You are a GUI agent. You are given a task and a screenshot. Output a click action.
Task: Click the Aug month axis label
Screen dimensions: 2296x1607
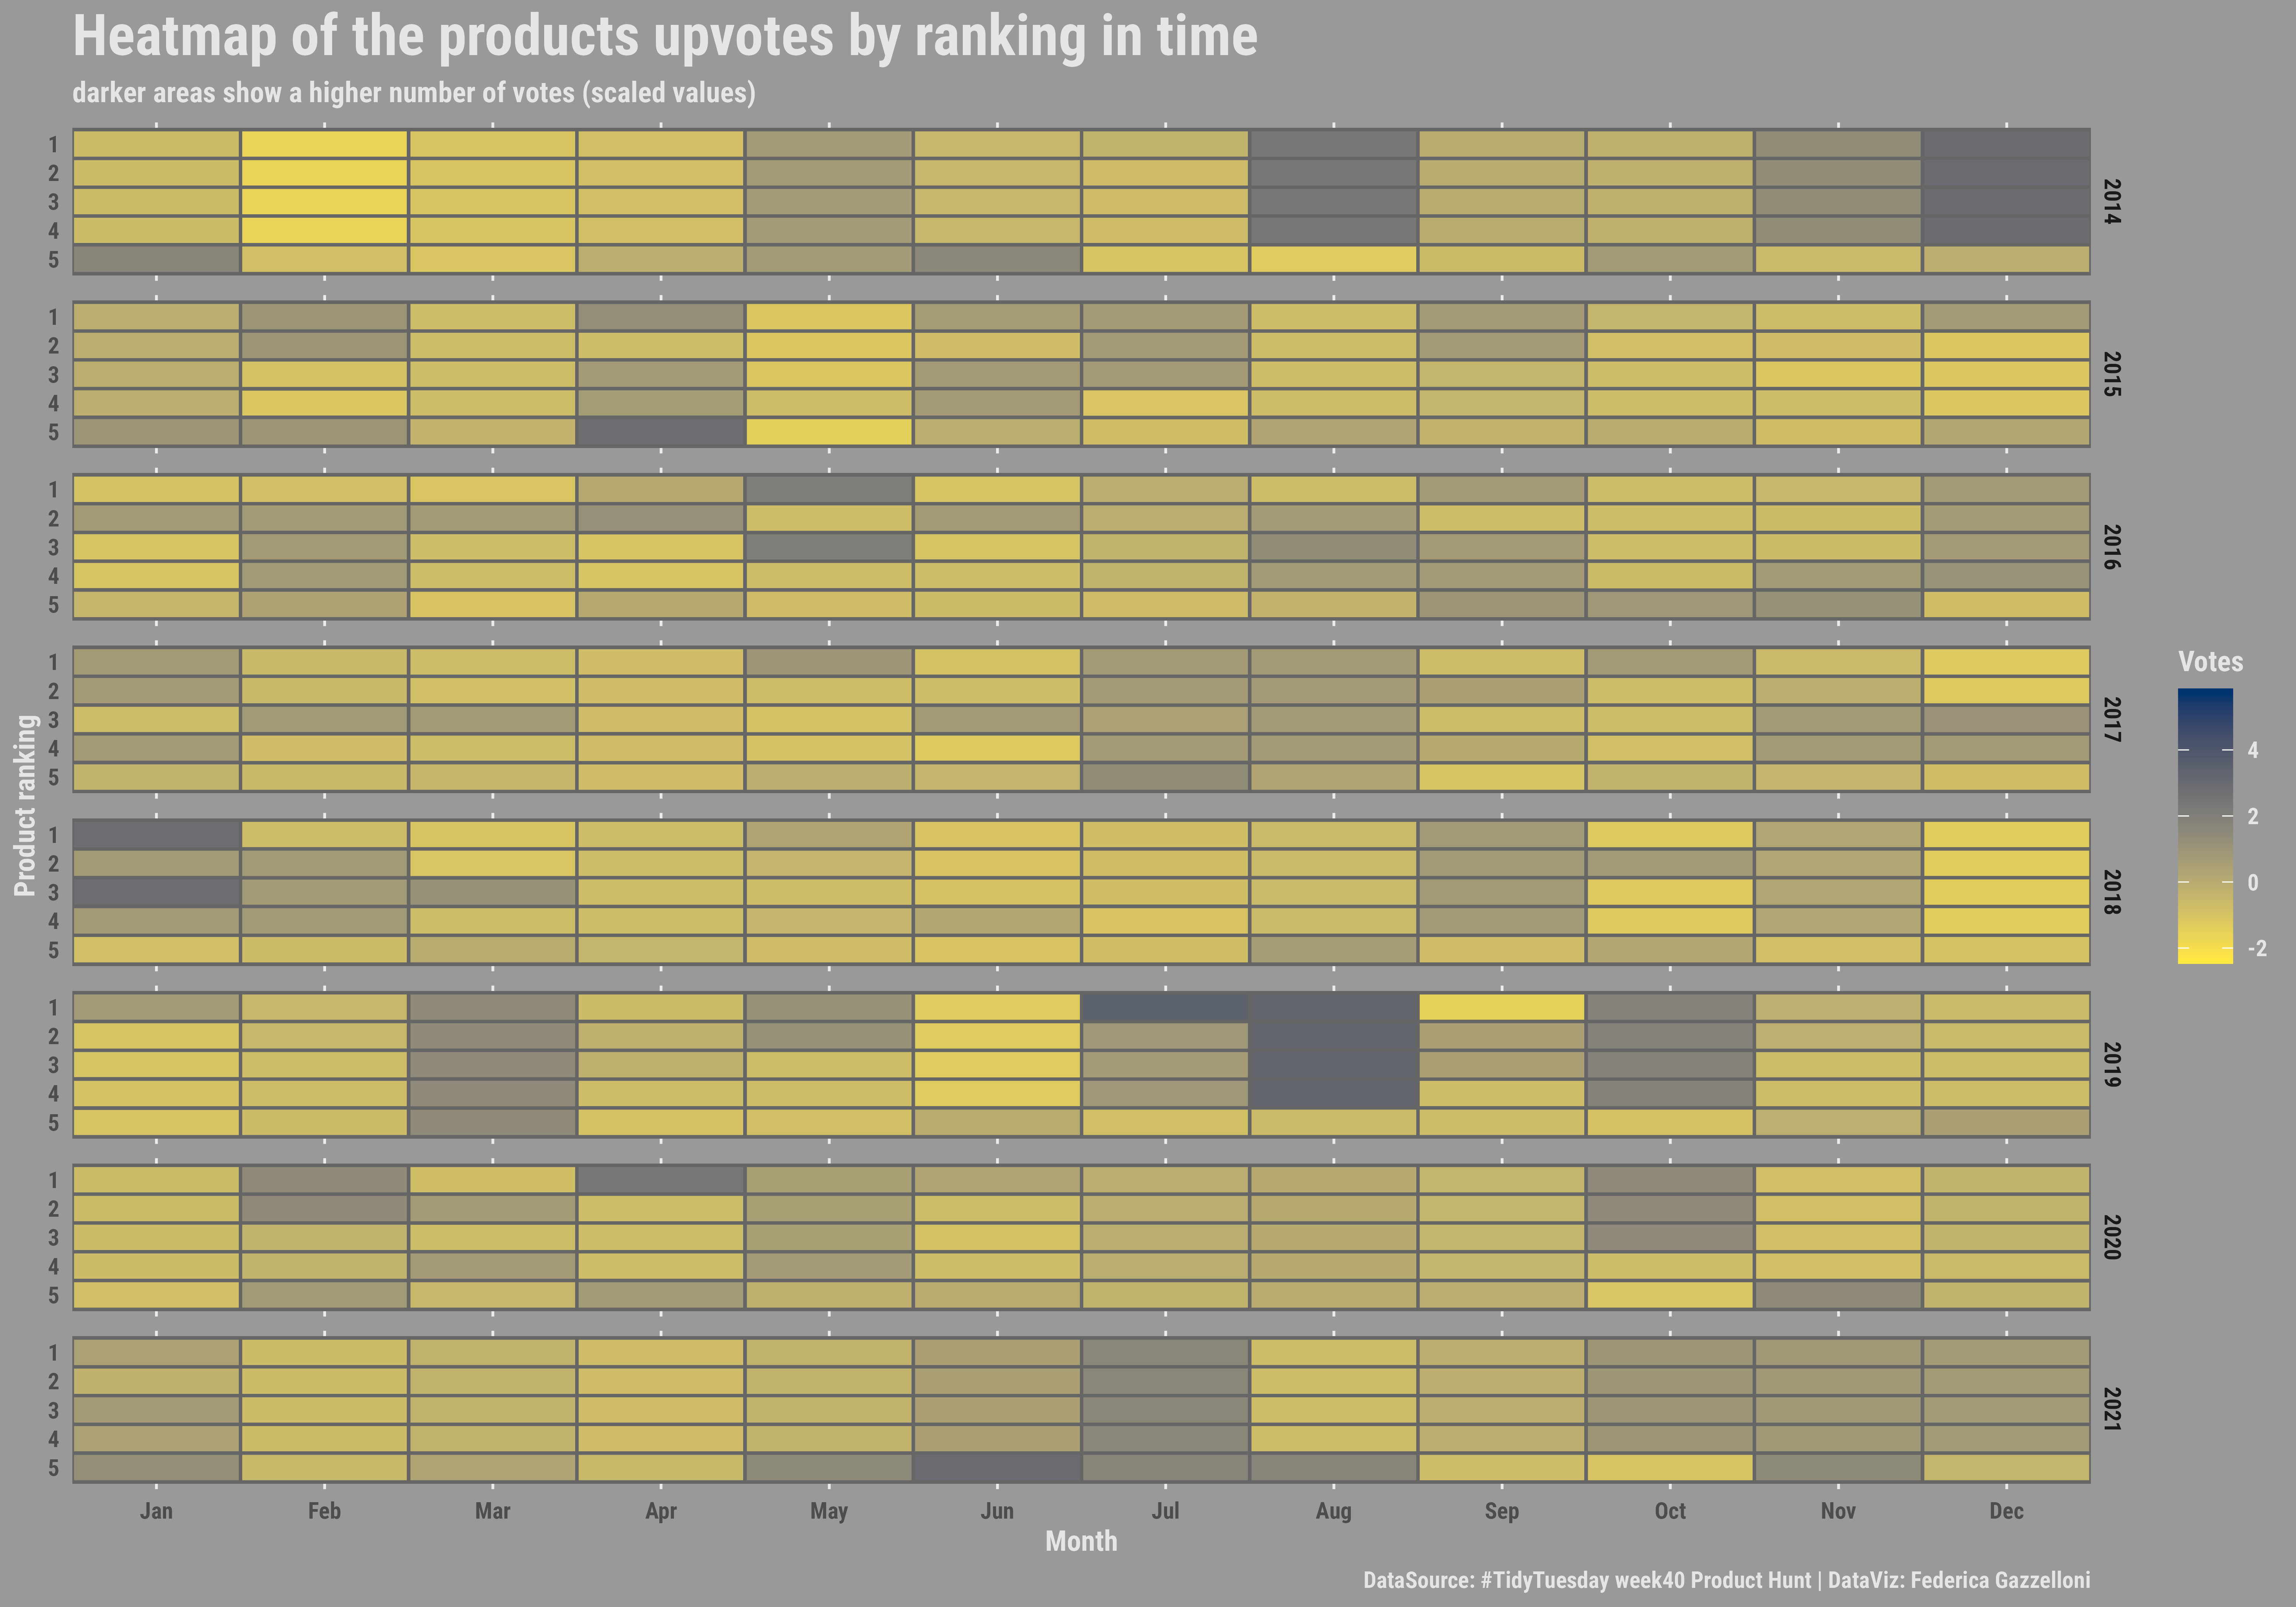coord(1333,1511)
